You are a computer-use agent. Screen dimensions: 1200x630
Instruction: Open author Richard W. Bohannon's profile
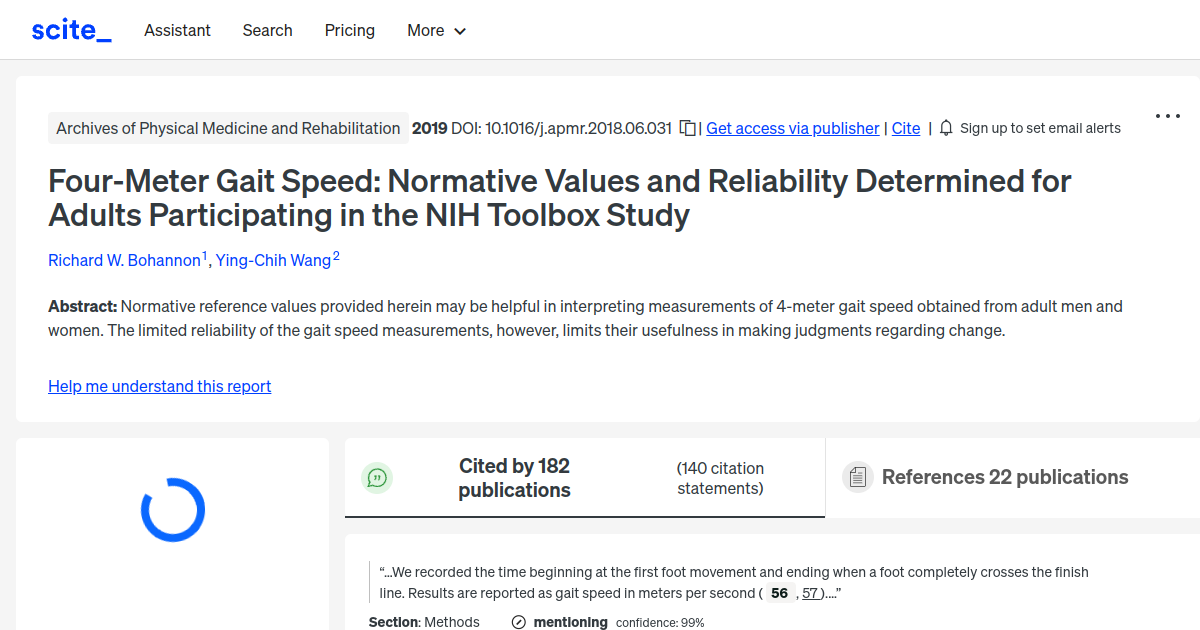click(x=124, y=260)
